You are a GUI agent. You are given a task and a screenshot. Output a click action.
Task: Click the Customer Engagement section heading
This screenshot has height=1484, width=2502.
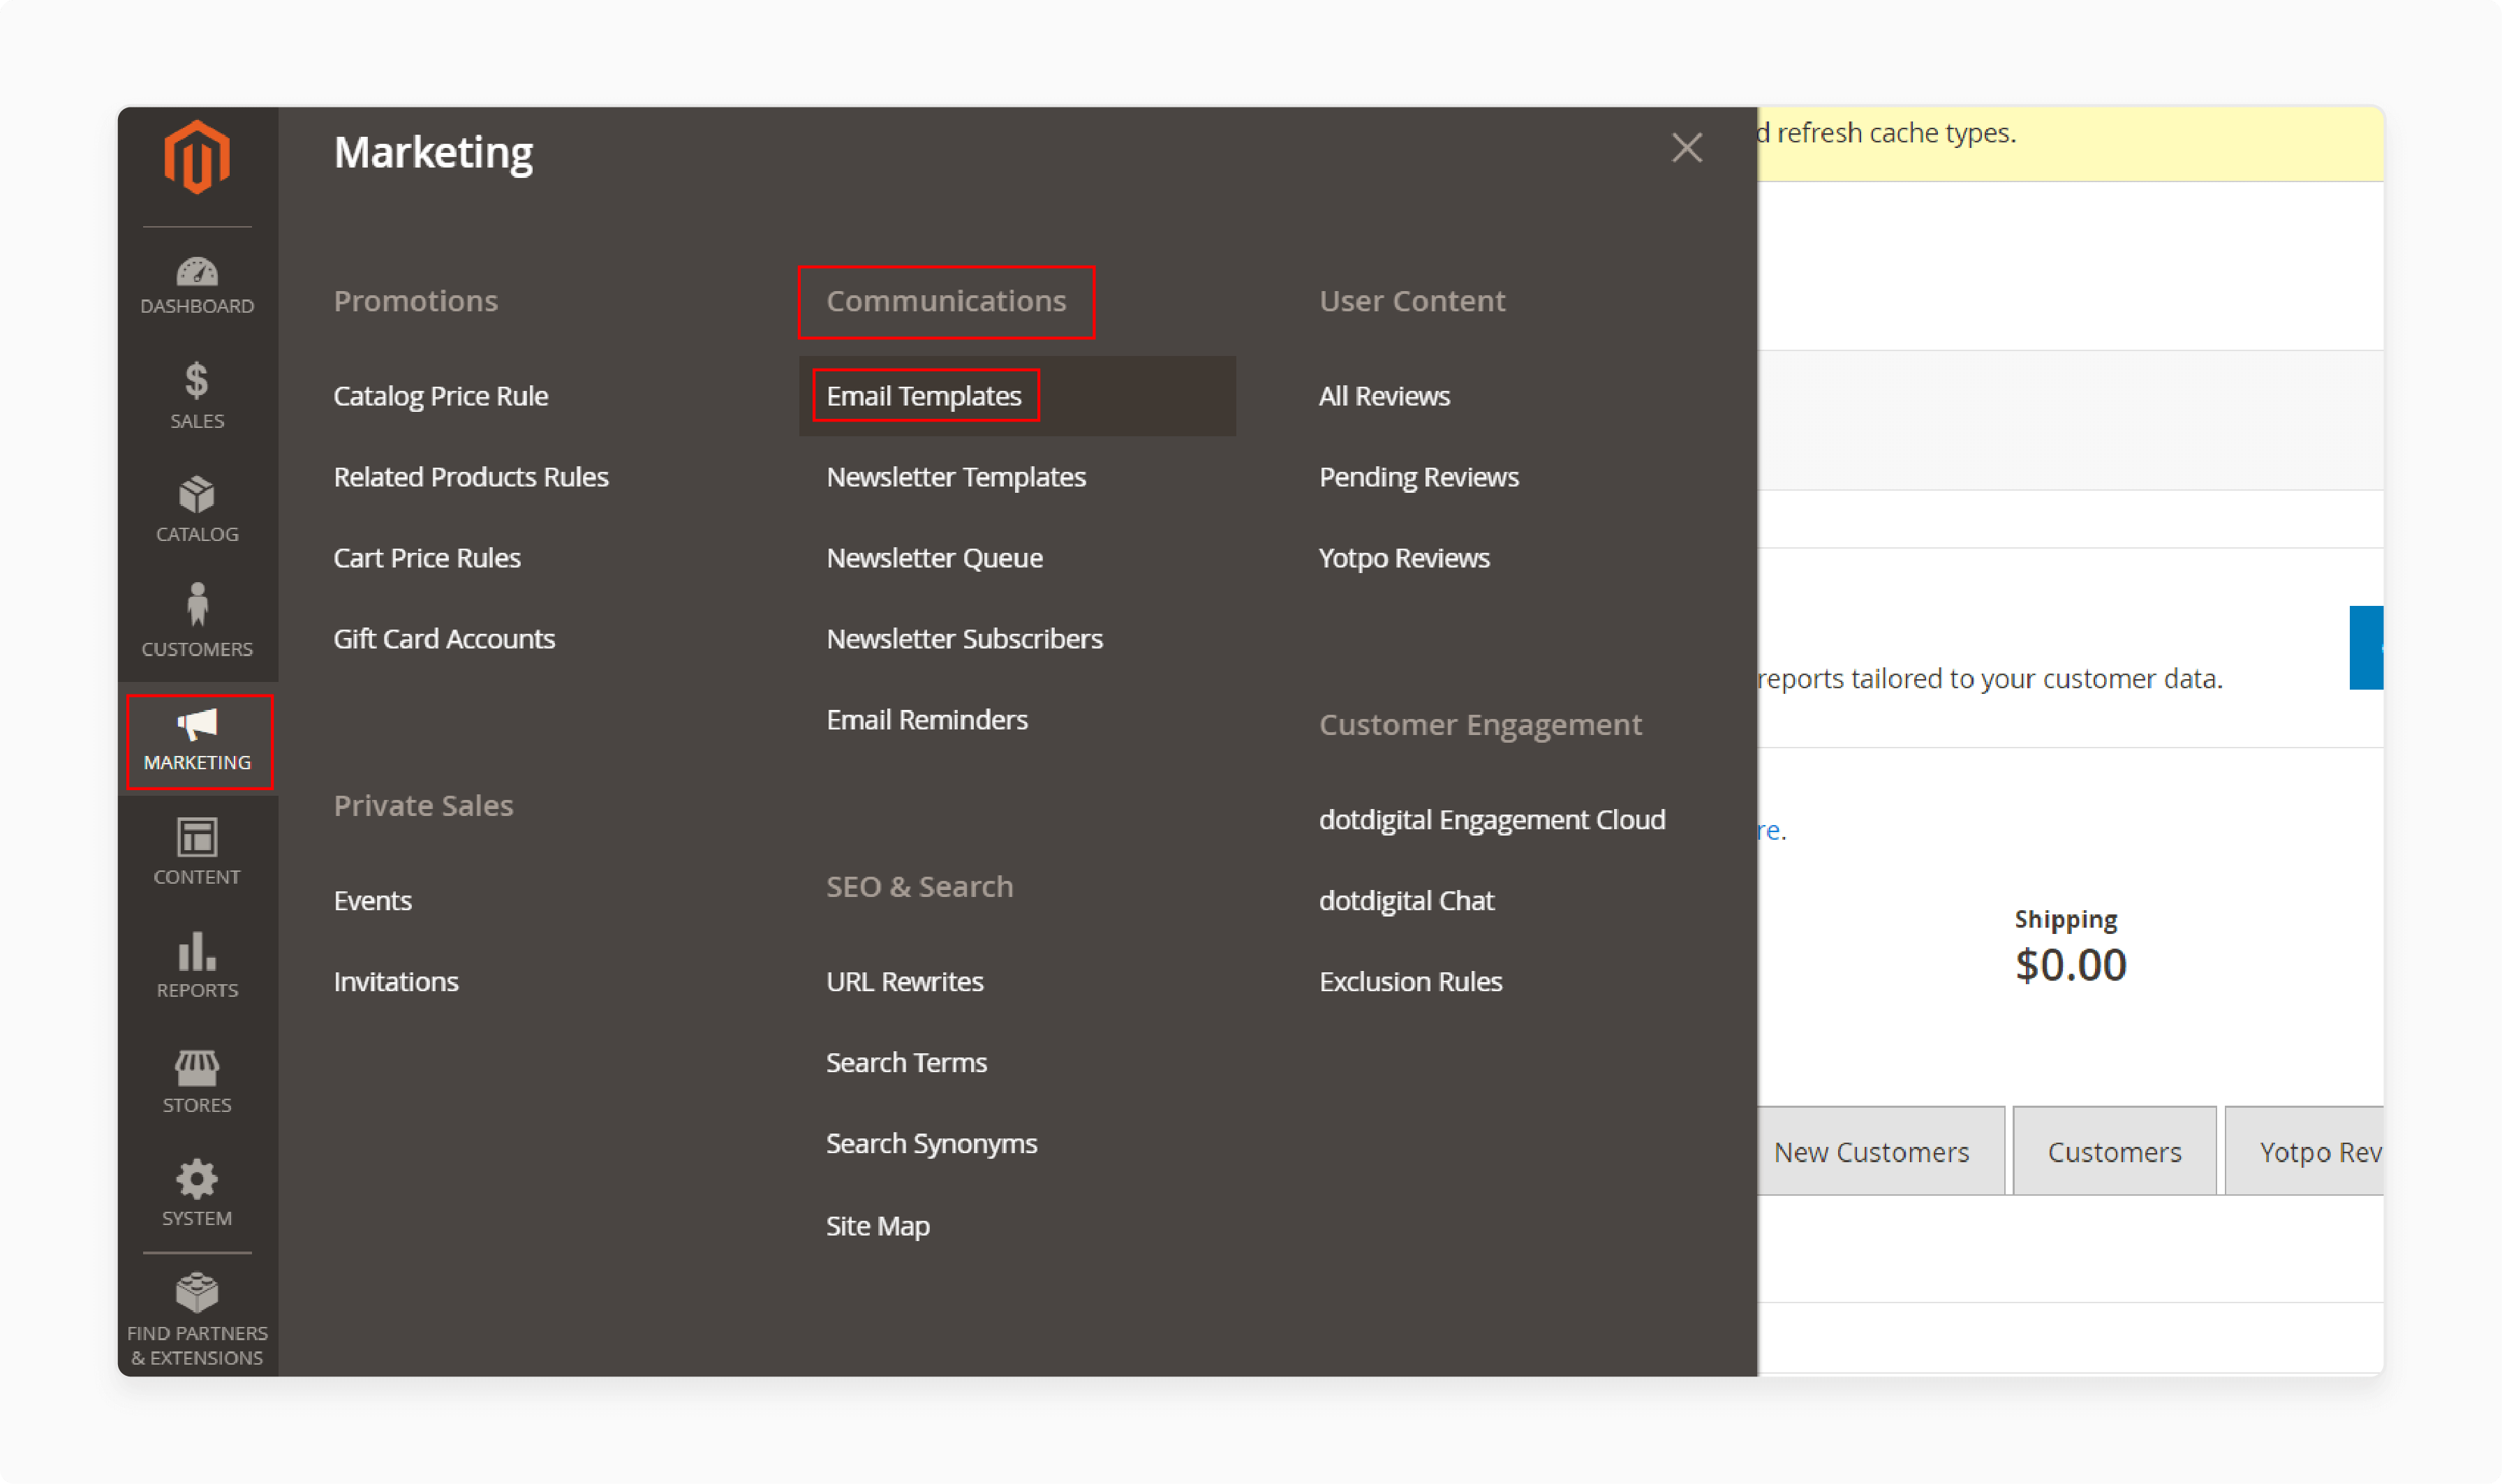[x=1480, y=725]
